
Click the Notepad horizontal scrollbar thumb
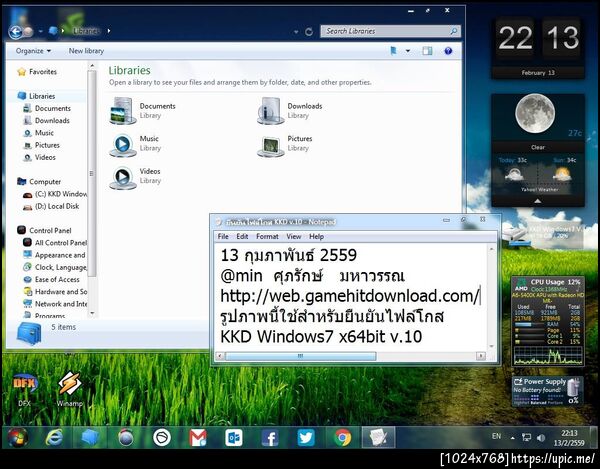coord(300,356)
